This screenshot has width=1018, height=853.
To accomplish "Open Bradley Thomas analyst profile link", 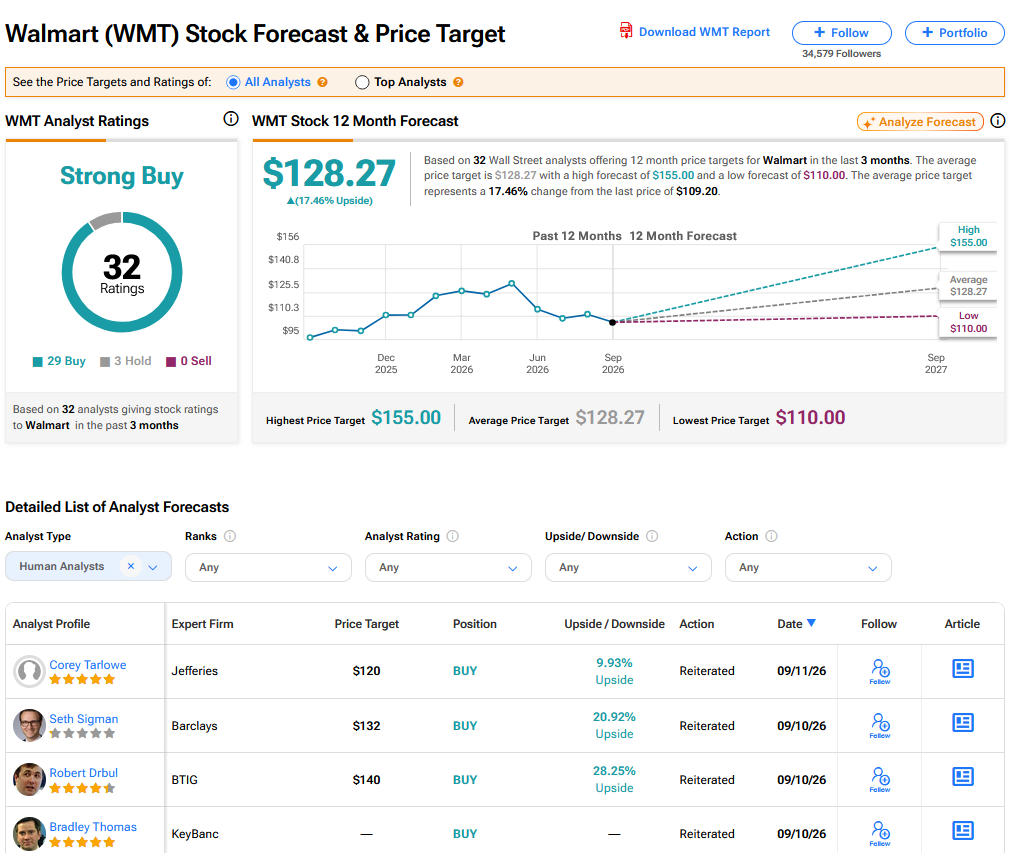I will pos(93,827).
